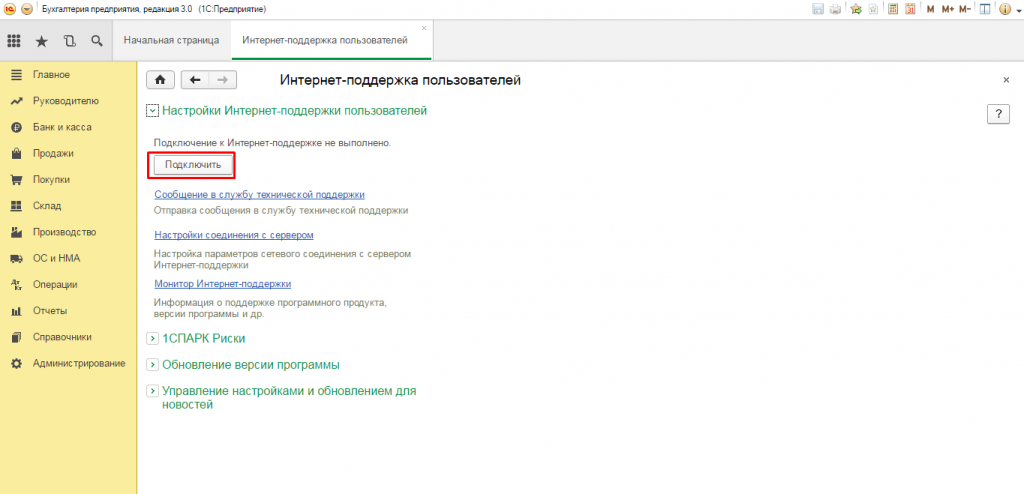Click the M+ memory add button
Viewport: 1024px width, 494px height.
[x=948, y=9]
